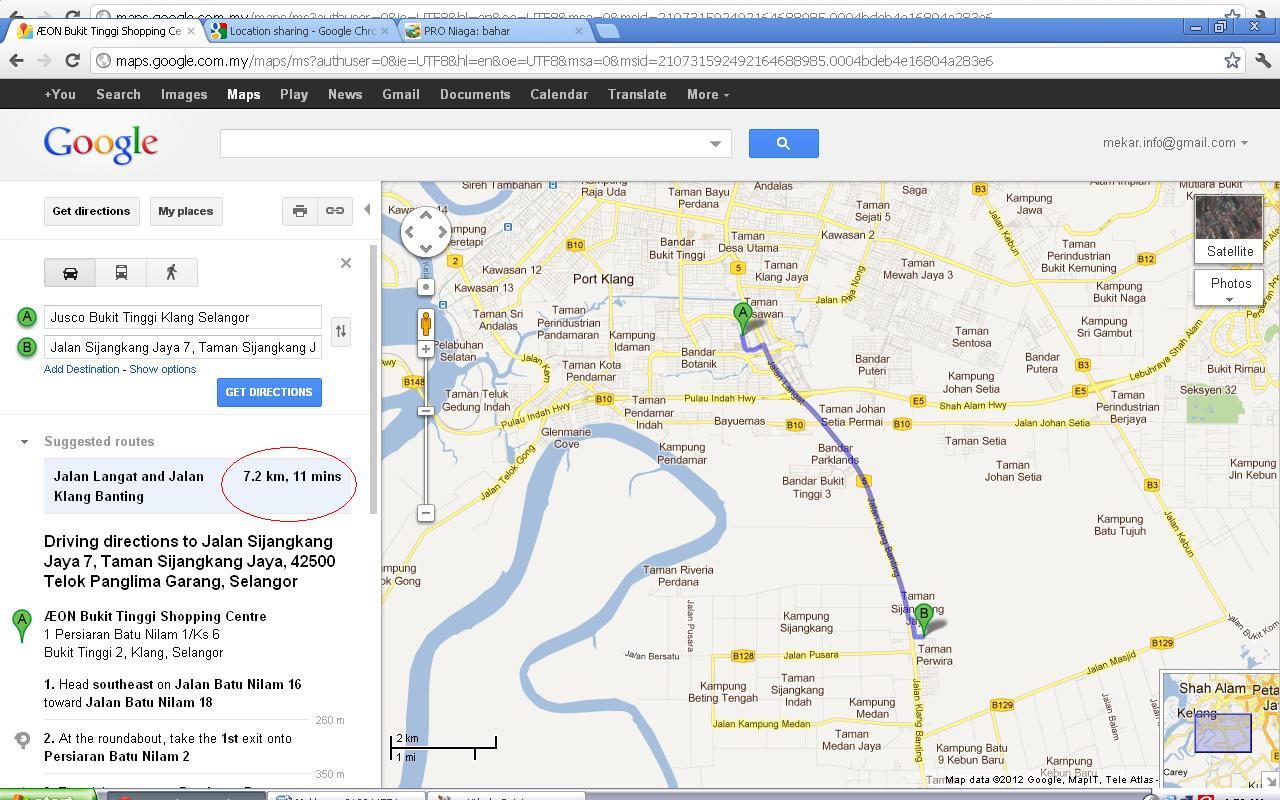Click green A marker in directions list
The height and width of the screenshot is (800, 1280).
(x=21, y=625)
